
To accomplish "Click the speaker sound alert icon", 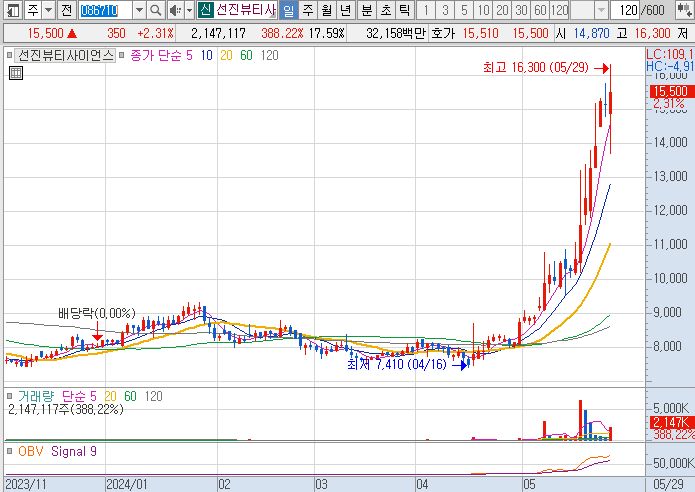I will tap(175, 10).
